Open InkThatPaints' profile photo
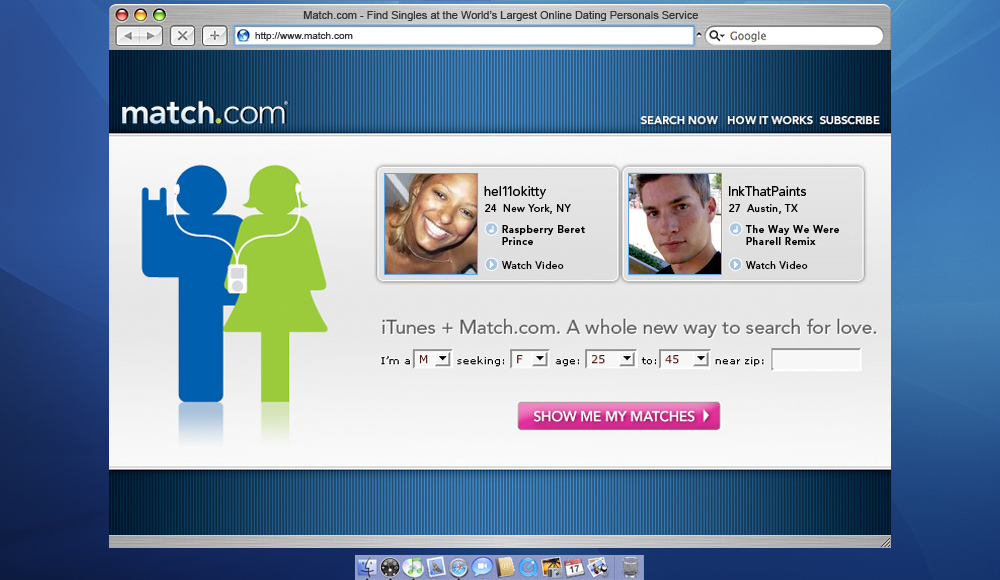This screenshot has width=1000, height=580. click(675, 224)
